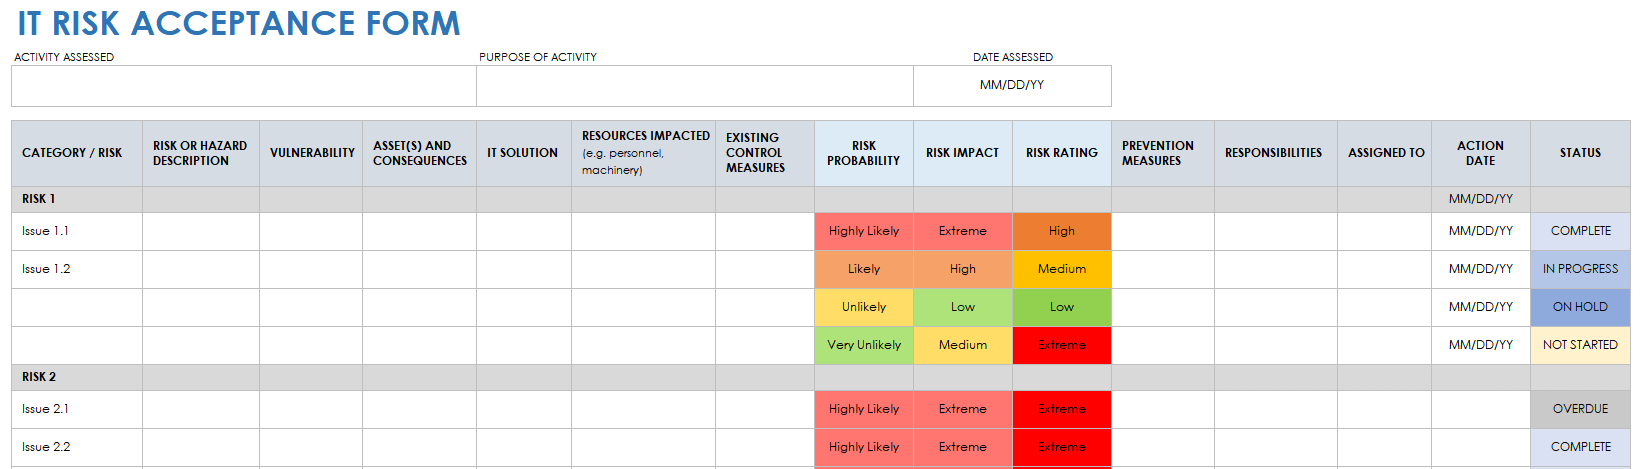This screenshot has width=1646, height=469.
Task: Select the orange High risk rating for Issue 1.1
Action: click(x=1061, y=231)
